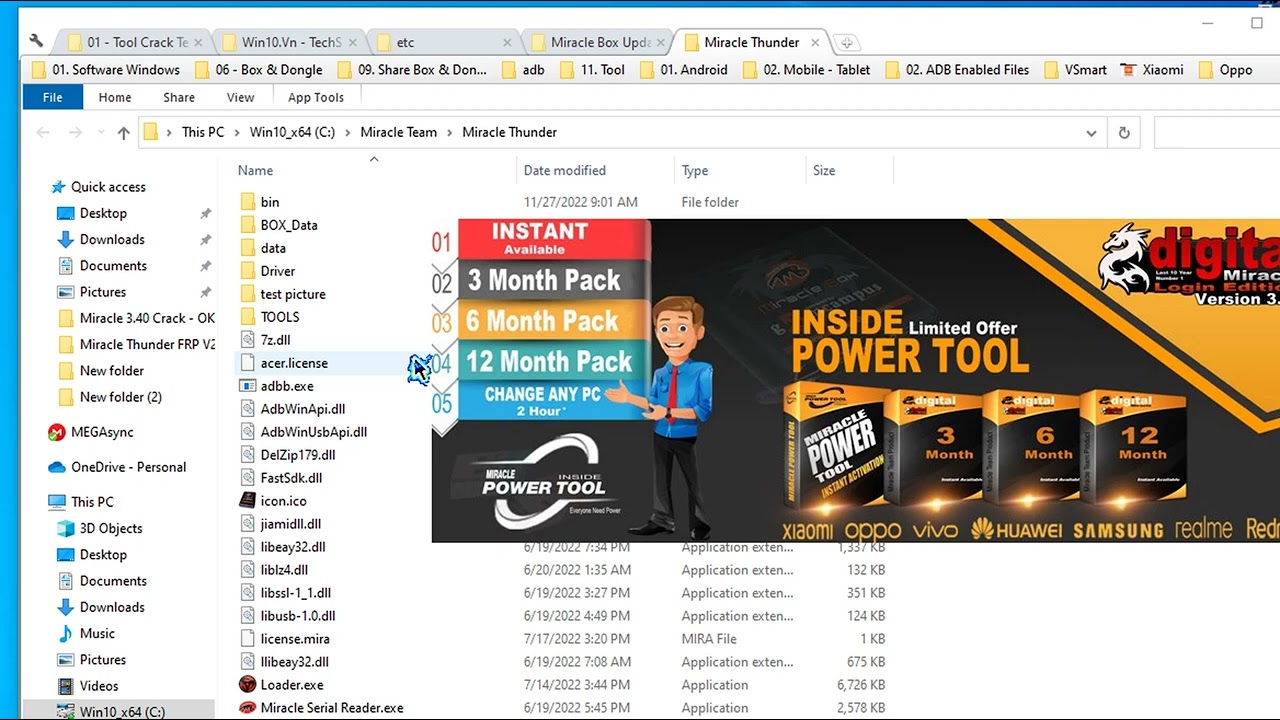Expand the chevron after 'Miracle Team' breadcrumb
1280x720 pixels.
(x=450, y=132)
